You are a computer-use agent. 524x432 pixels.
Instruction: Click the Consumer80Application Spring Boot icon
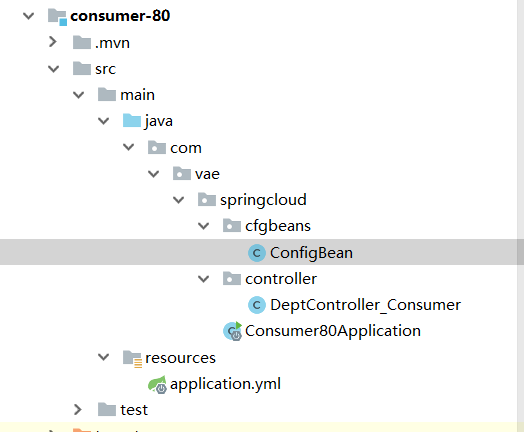click(232, 331)
